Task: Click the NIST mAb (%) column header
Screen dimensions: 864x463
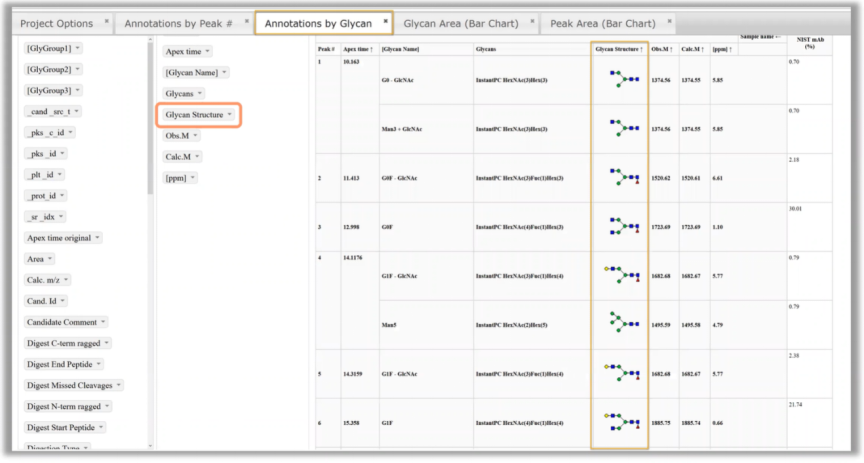Action: (x=809, y=44)
